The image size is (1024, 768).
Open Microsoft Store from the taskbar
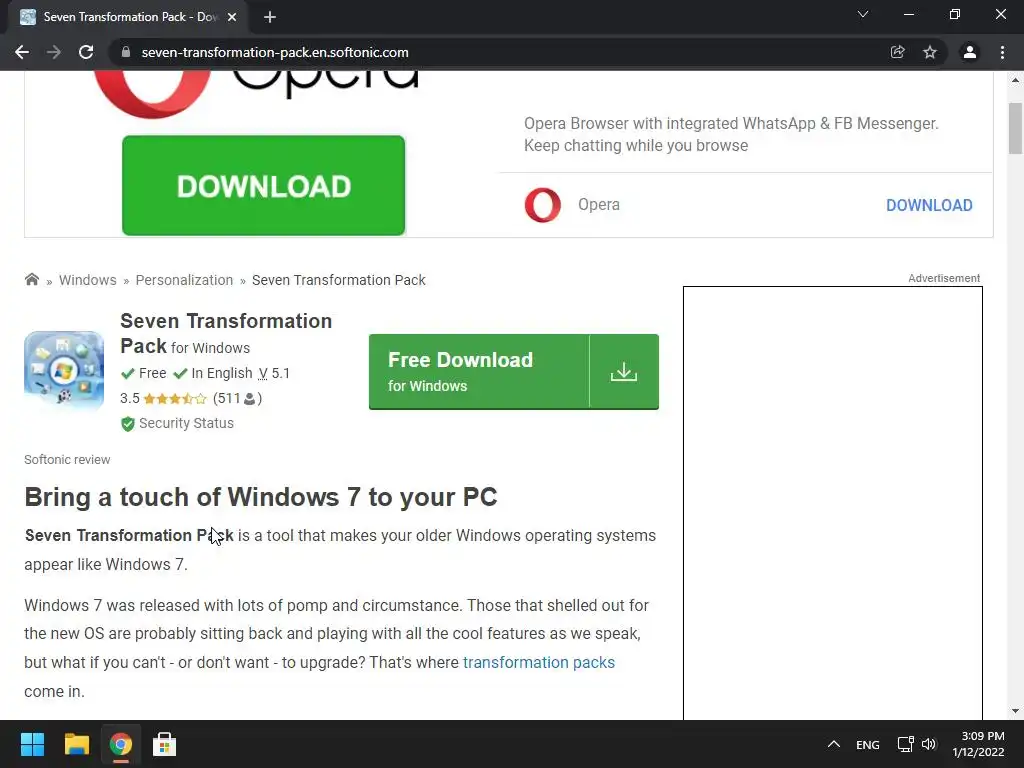pos(165,744)
